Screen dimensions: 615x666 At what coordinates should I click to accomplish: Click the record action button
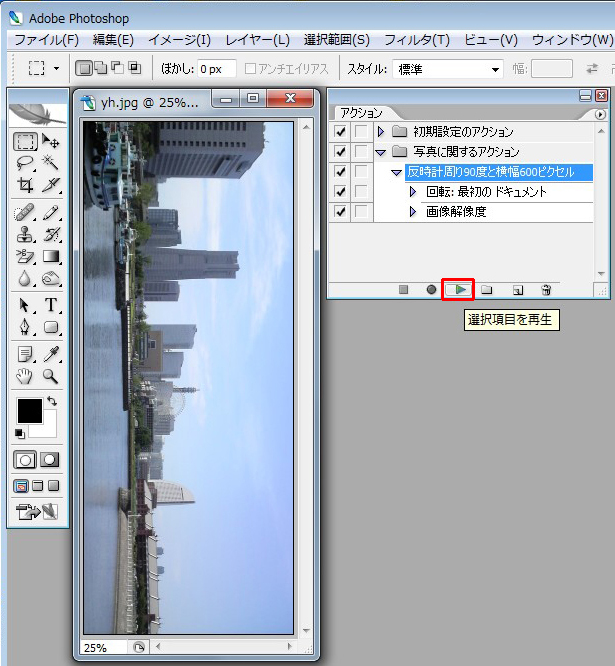point(431,290)
